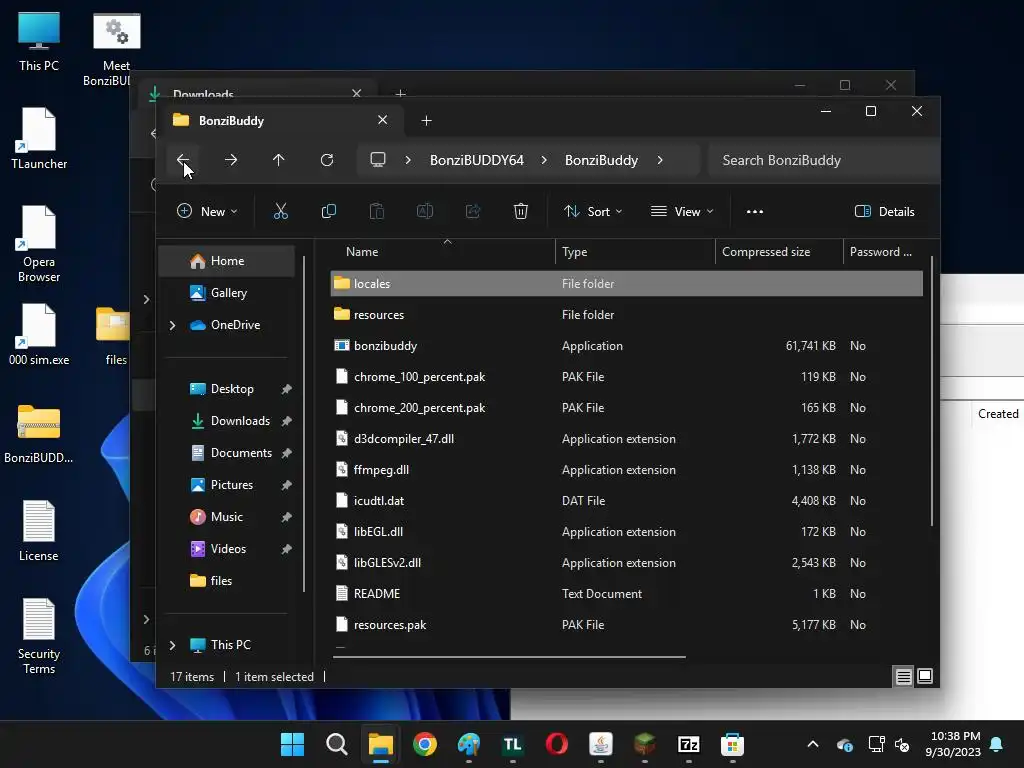The image size is (1024, 768).
Task: Open the New dropdown menu
Action: [207, 212]
